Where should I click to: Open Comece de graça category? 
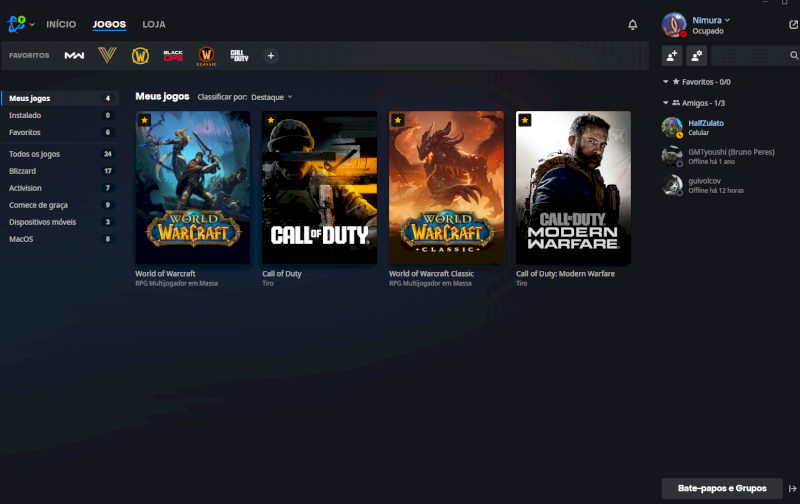pyautogui.click(x=60, y=205)
